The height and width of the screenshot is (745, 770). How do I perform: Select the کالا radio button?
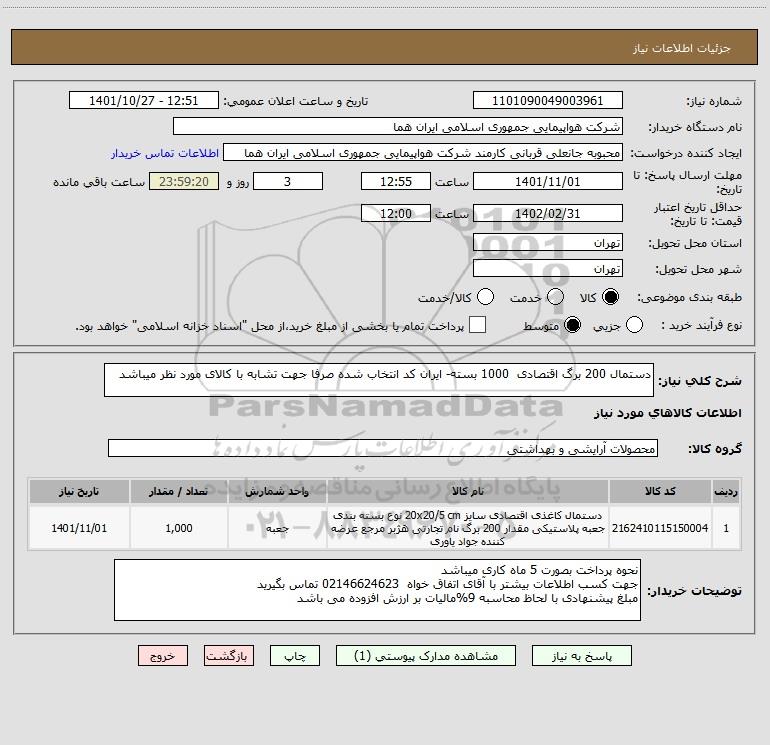coord(610,297)
